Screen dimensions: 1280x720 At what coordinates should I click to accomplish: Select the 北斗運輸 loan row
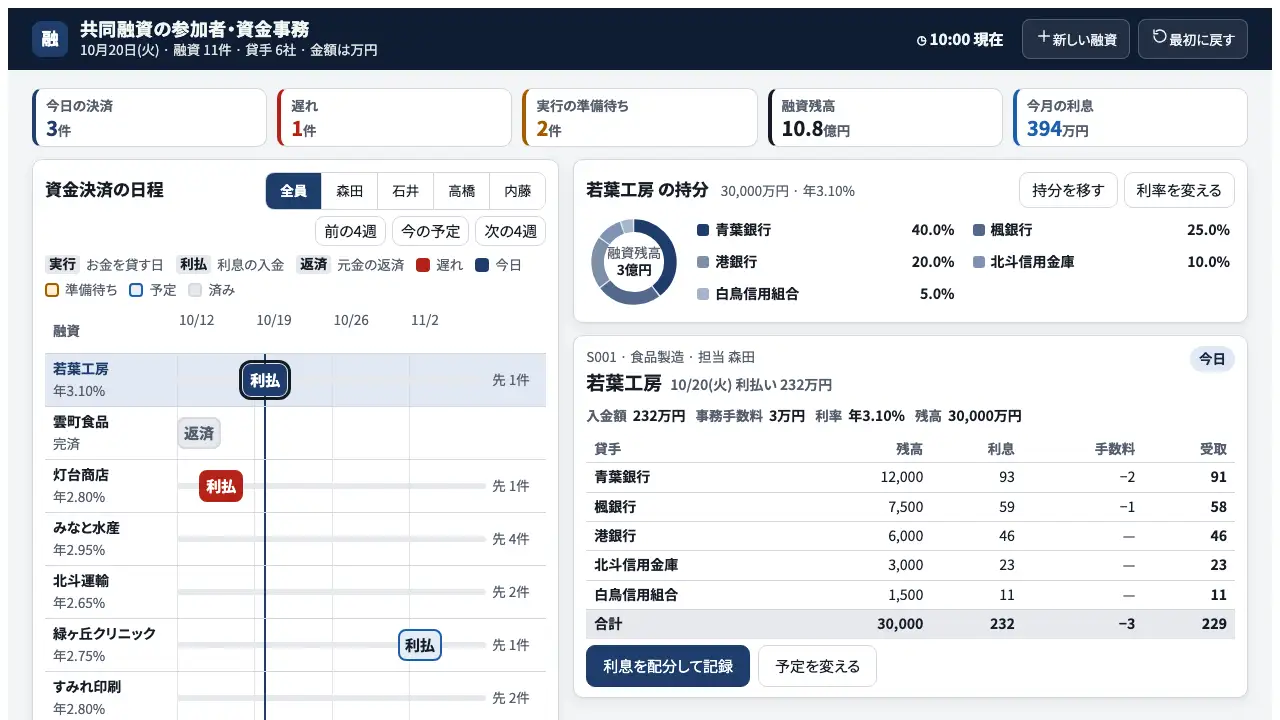pos(295,592)
